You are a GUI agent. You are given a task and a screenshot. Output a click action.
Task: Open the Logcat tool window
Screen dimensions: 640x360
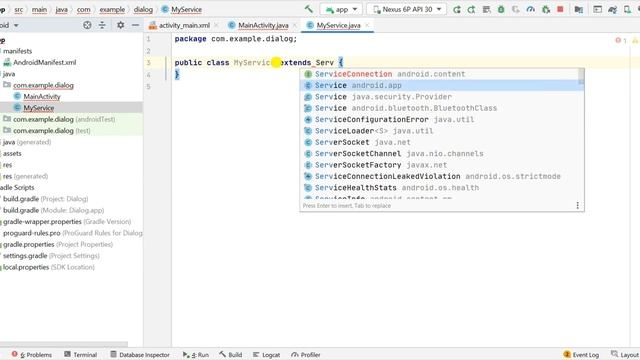[266, 355]
